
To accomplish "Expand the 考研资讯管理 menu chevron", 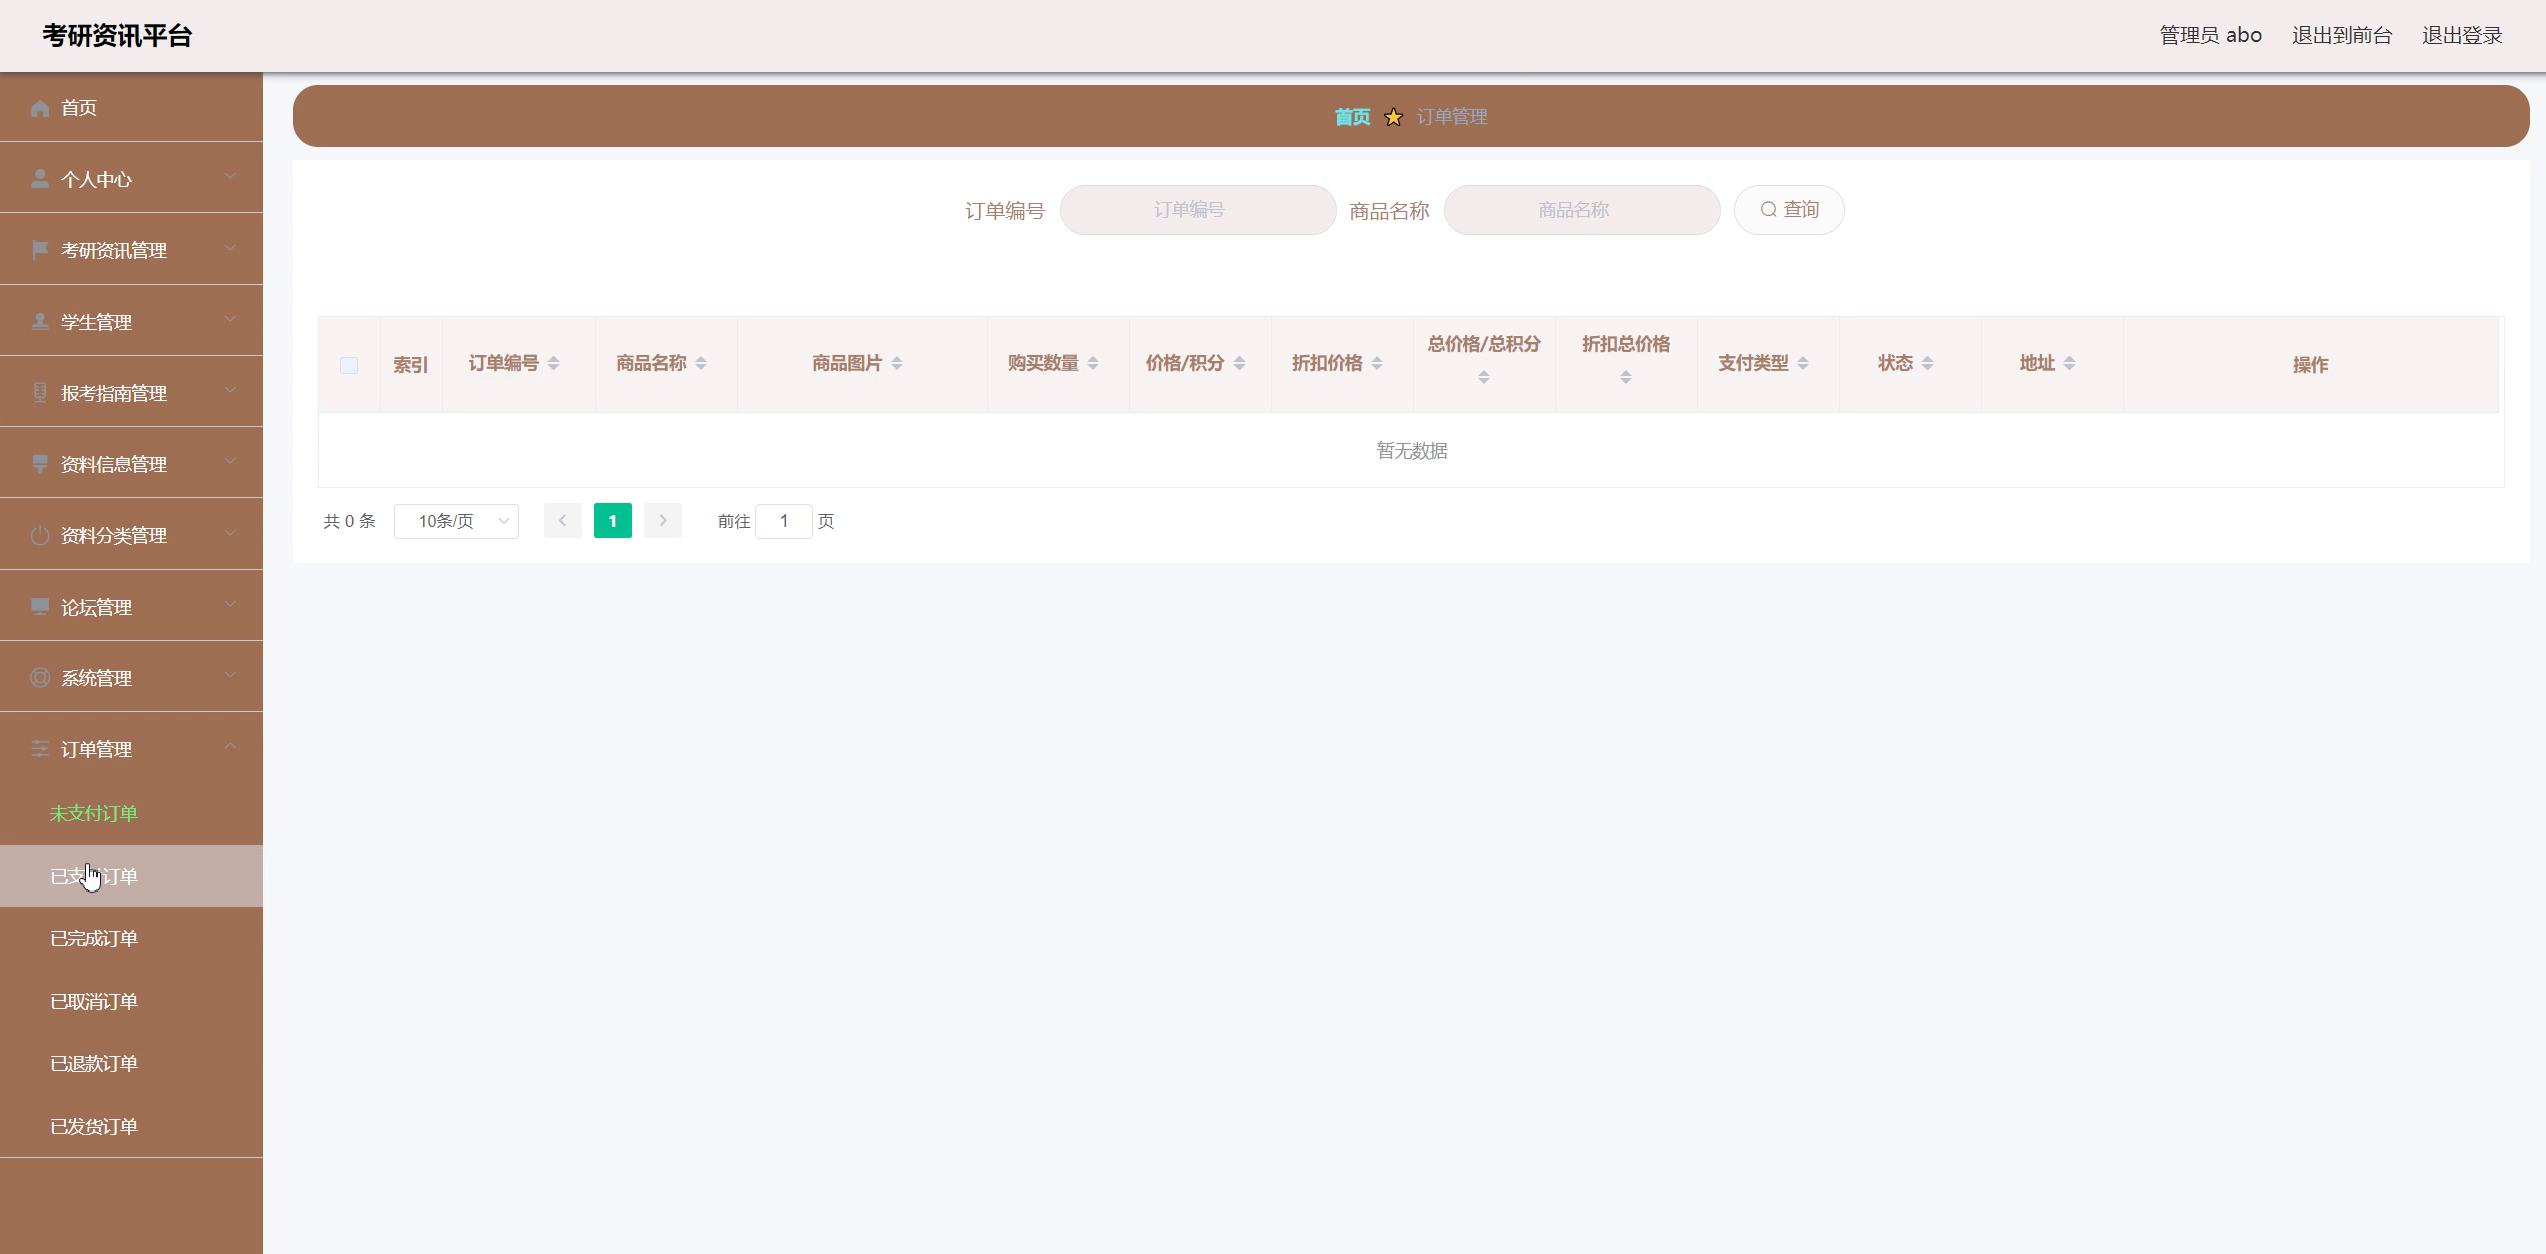I will coord(231,248).
